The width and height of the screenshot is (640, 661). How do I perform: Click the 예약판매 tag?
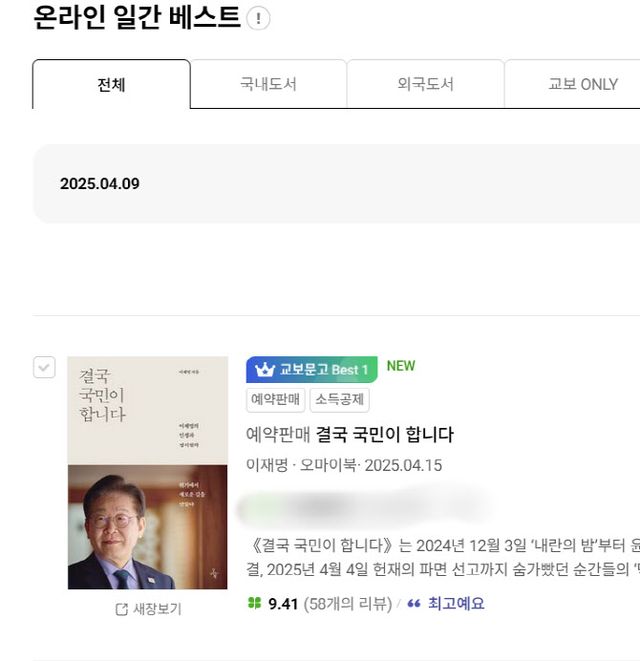[275, 401]
